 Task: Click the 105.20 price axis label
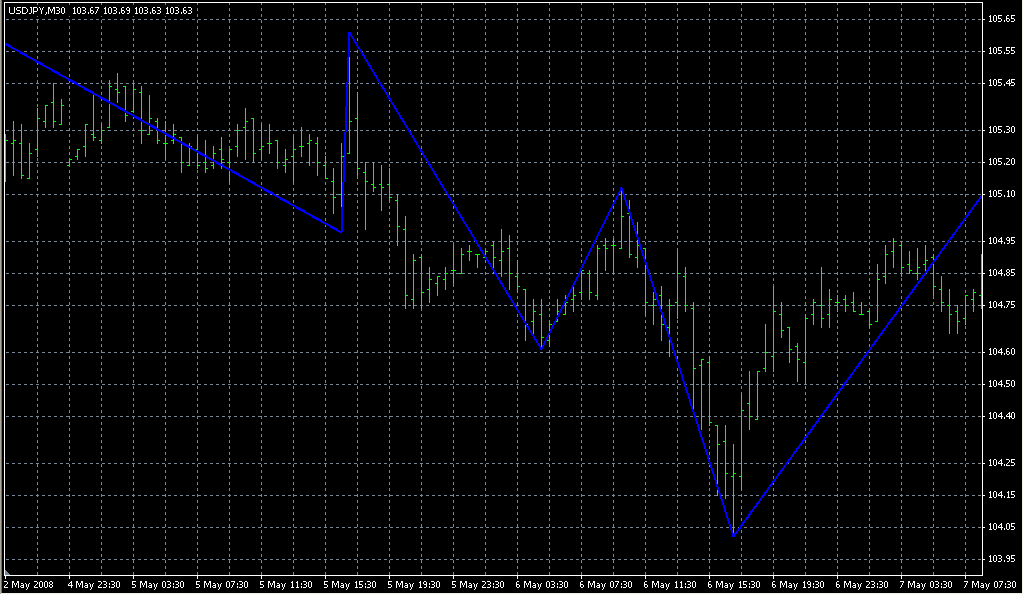pos(1001,162)
